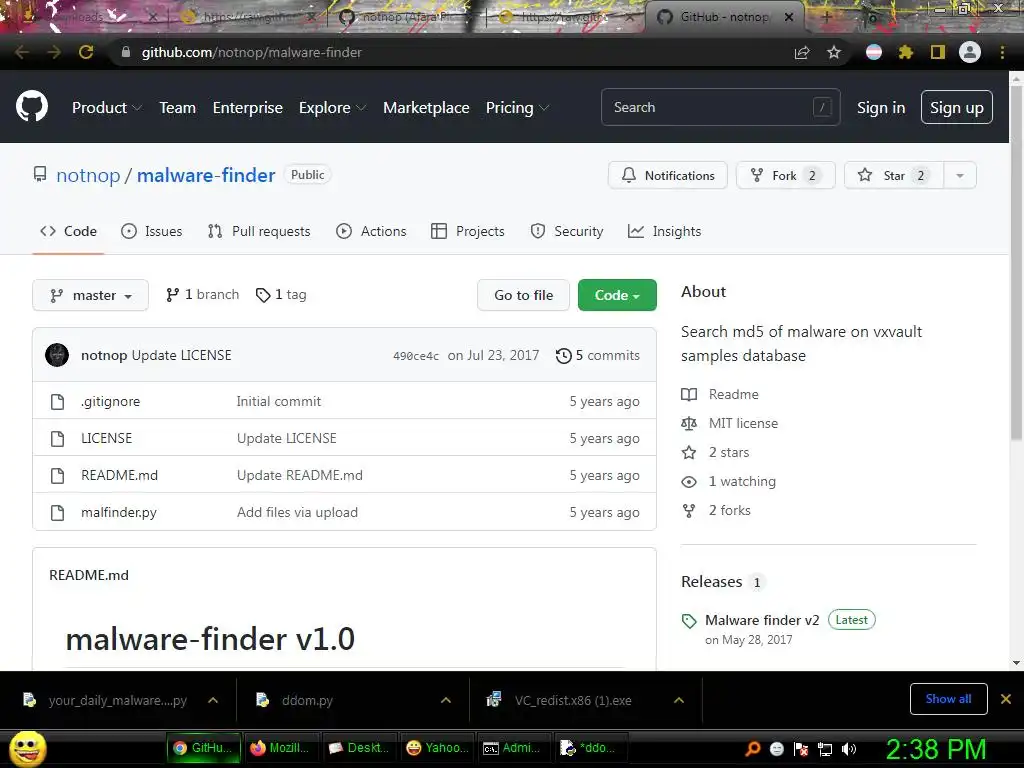The width and height of the screenshot is (1024, 768).
Task: Star the malware-finder repository
Action: 893,175
